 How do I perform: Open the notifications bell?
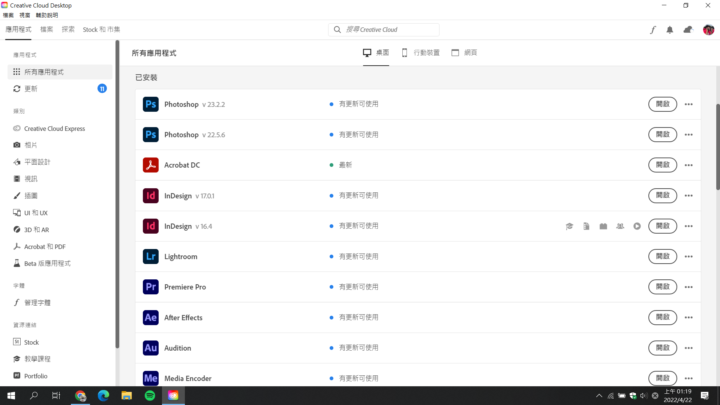coord(670,30)
